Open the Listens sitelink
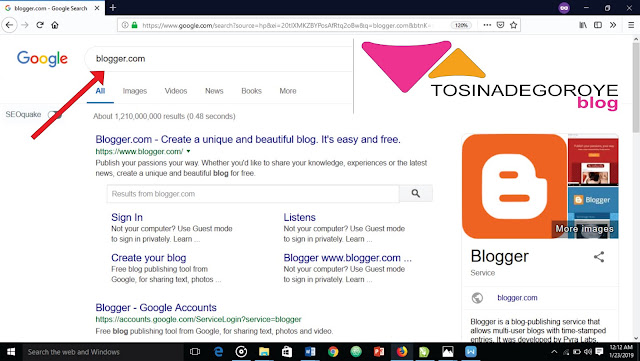Image resolution: width=640 pixels, height=361 pixels. point(300,217)
